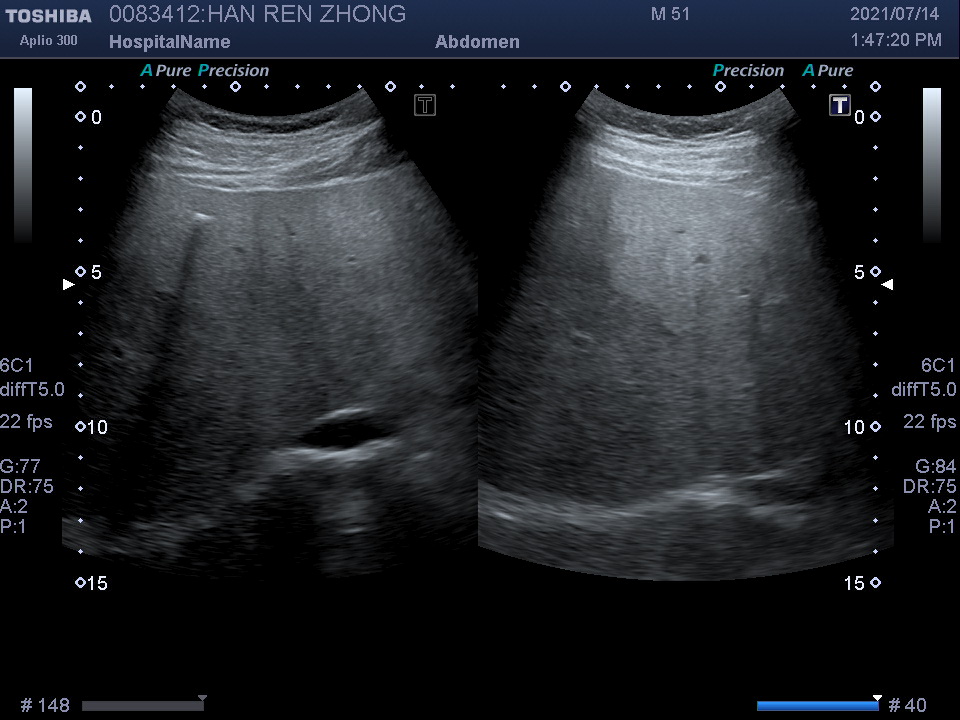Select the Abdomen preset label
The width and height of the screenshot is (960, 720).
click(477, 42)
